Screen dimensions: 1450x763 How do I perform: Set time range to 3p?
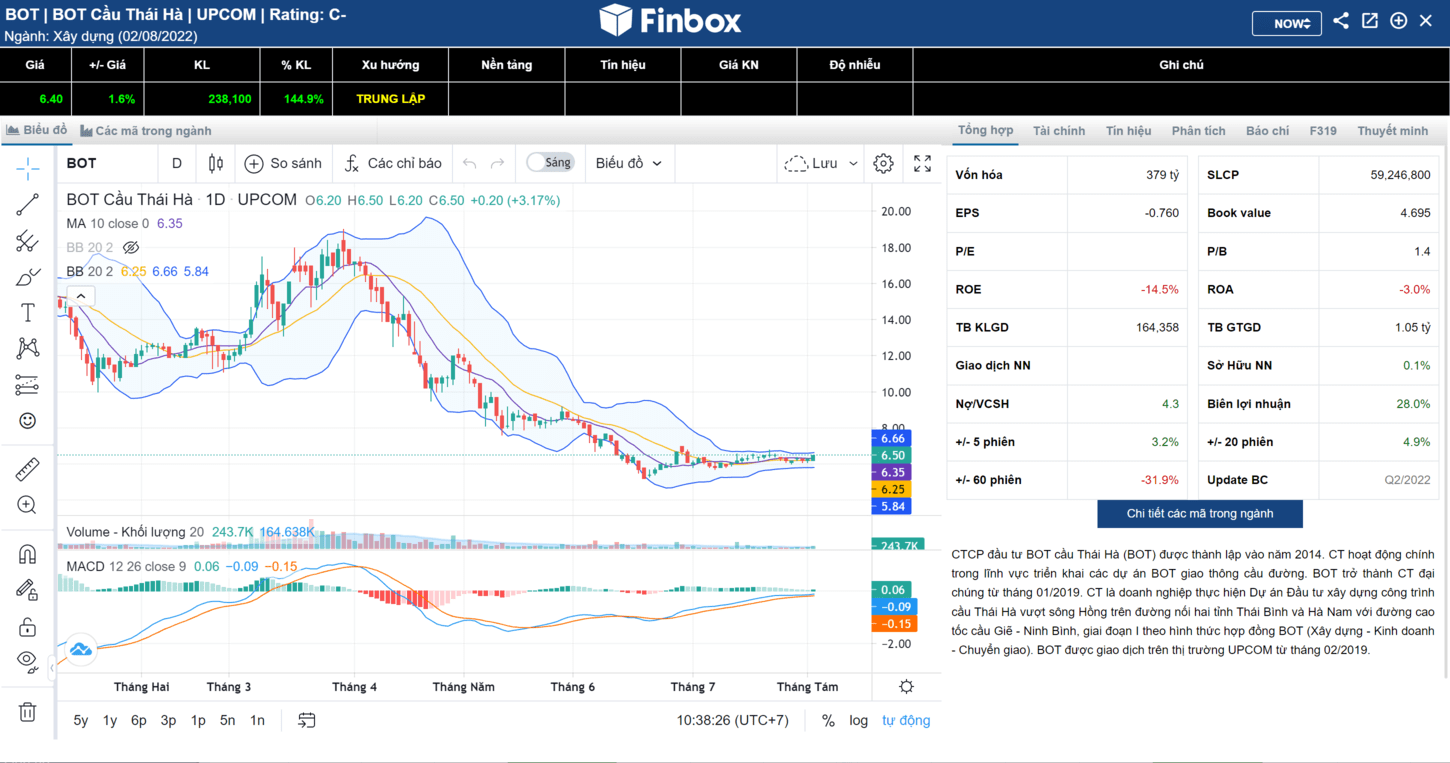click(169, 720)
